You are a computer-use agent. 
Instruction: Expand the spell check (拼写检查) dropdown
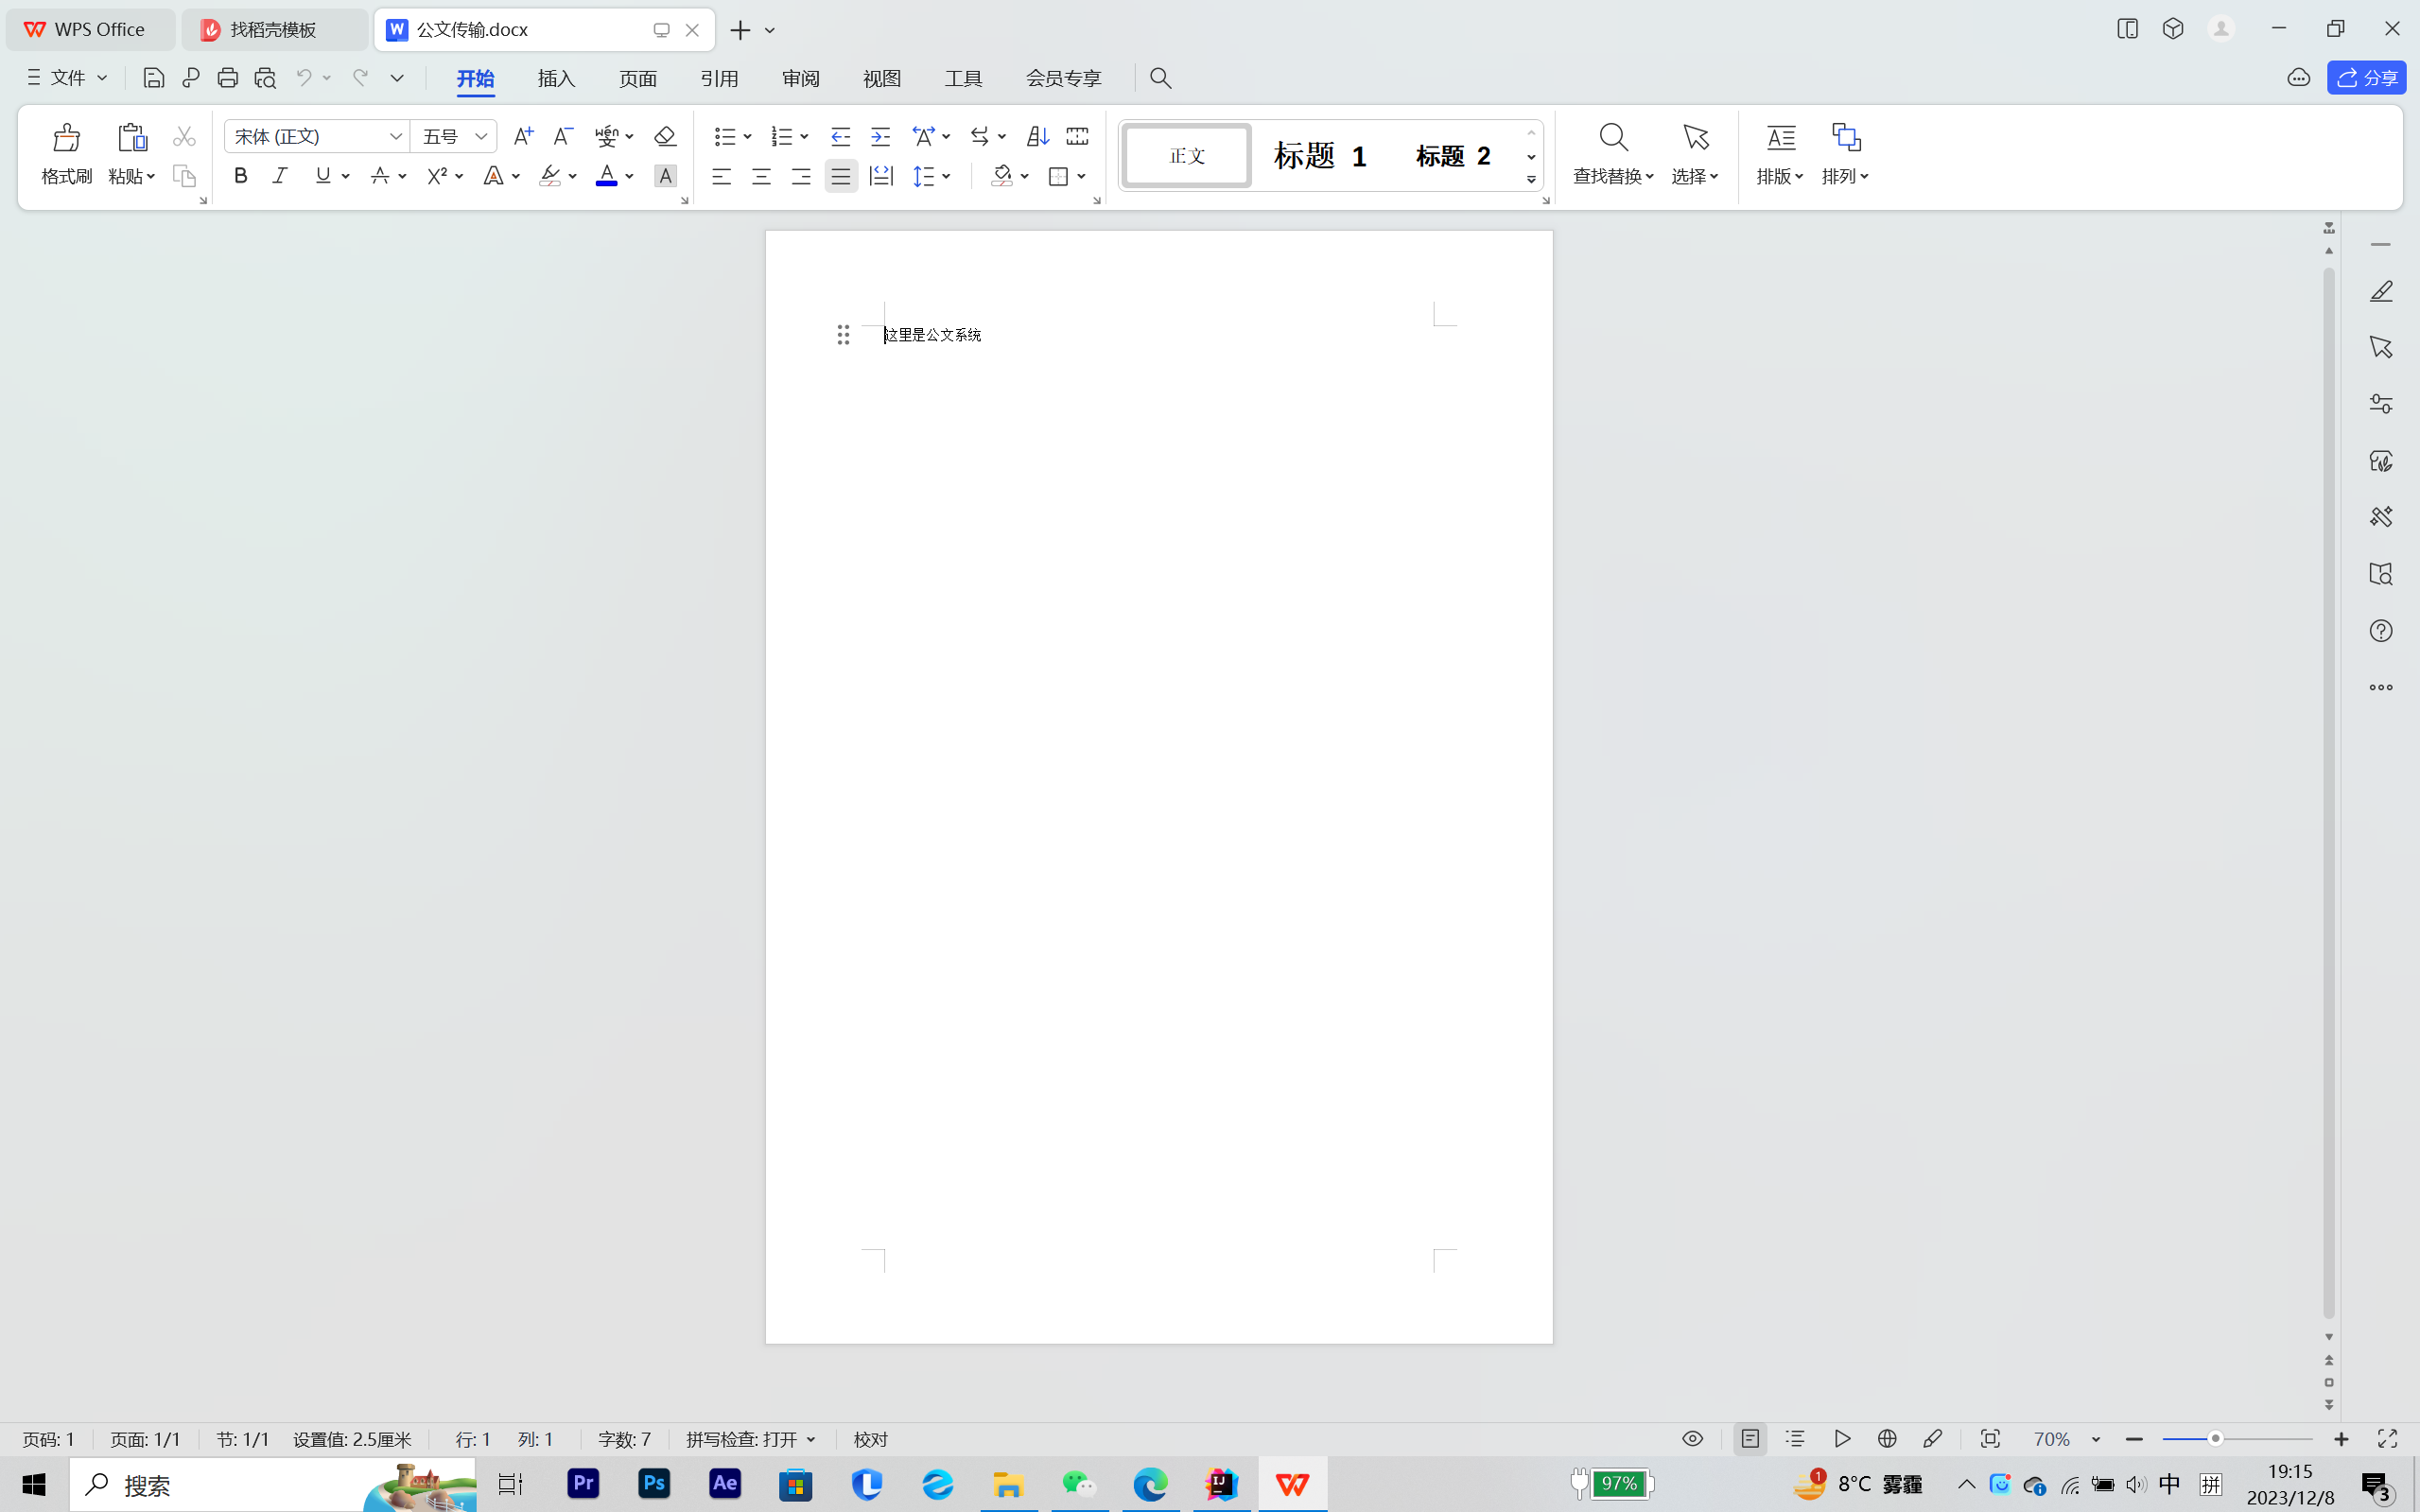pyautogui.click(x=811, y=1440)
